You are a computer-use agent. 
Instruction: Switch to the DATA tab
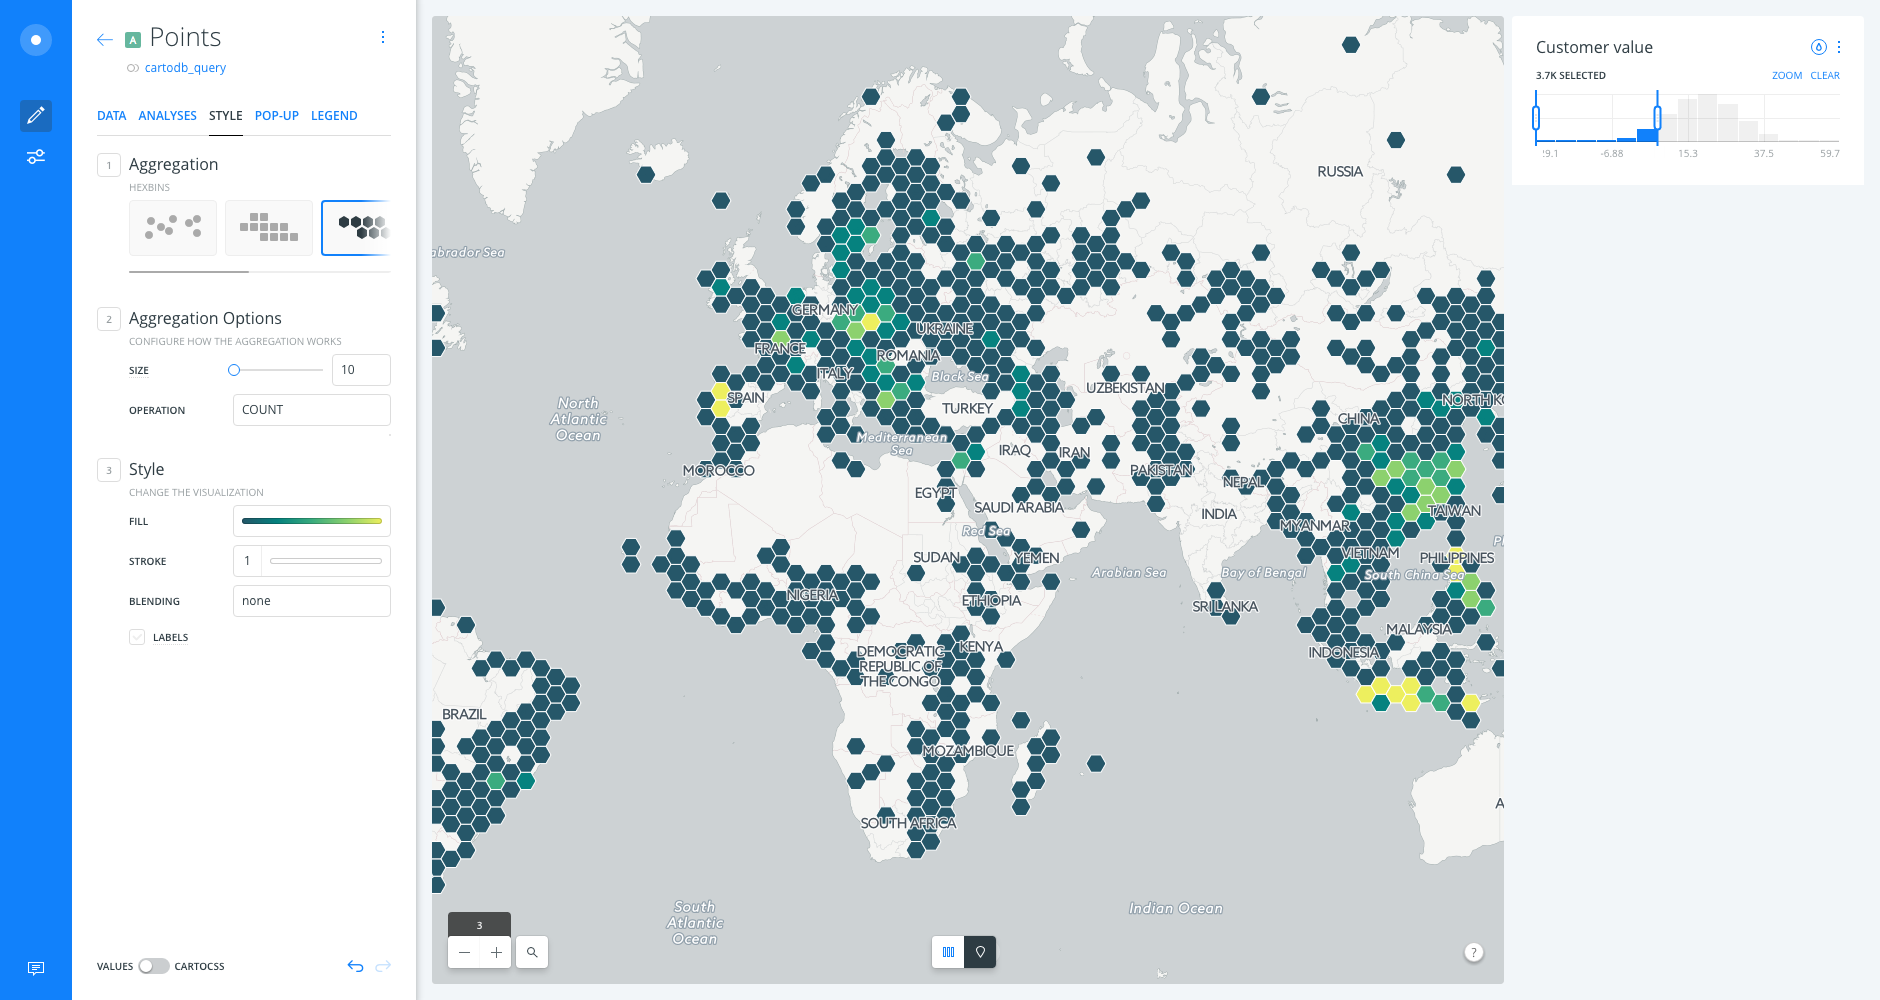pos(111,115)
